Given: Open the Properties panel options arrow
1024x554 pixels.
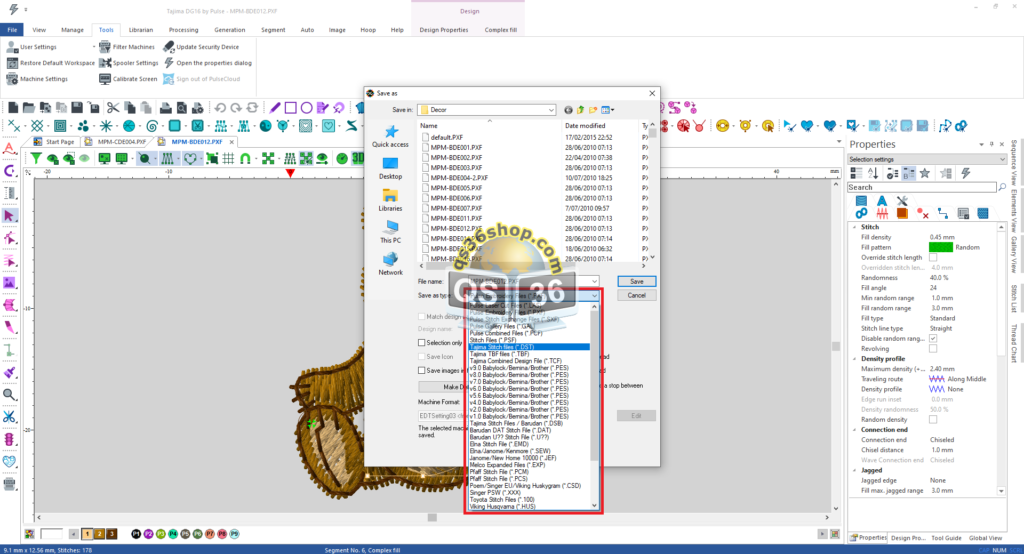Looking at the screenshot, I should pos(981,144).
